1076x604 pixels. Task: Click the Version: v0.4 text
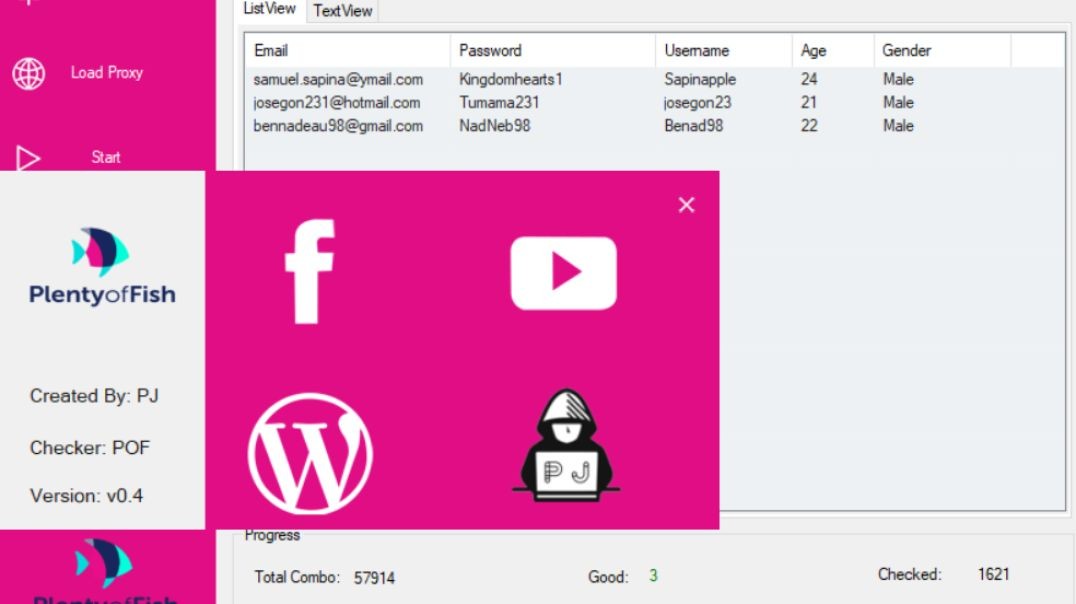click(x=86, y=496)
